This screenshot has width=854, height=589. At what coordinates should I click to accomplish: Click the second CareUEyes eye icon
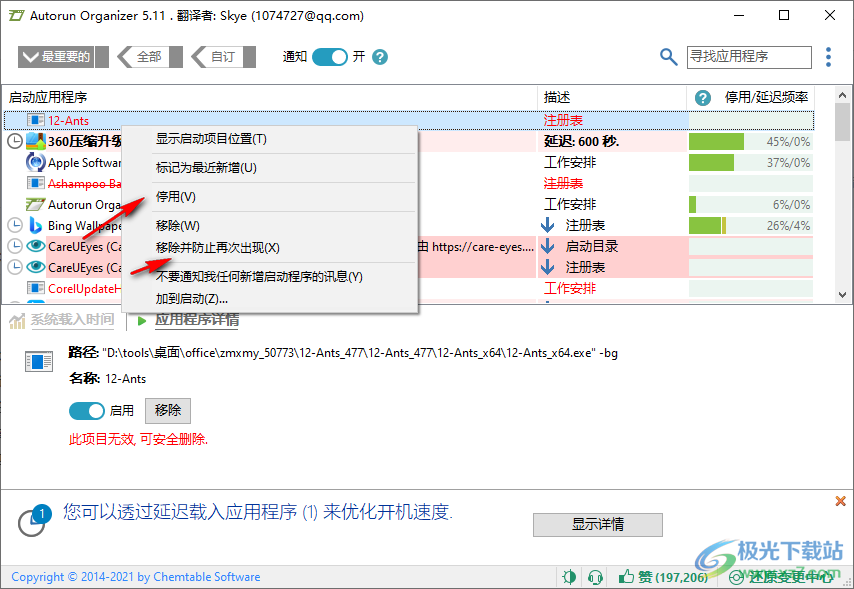(35, 267)
